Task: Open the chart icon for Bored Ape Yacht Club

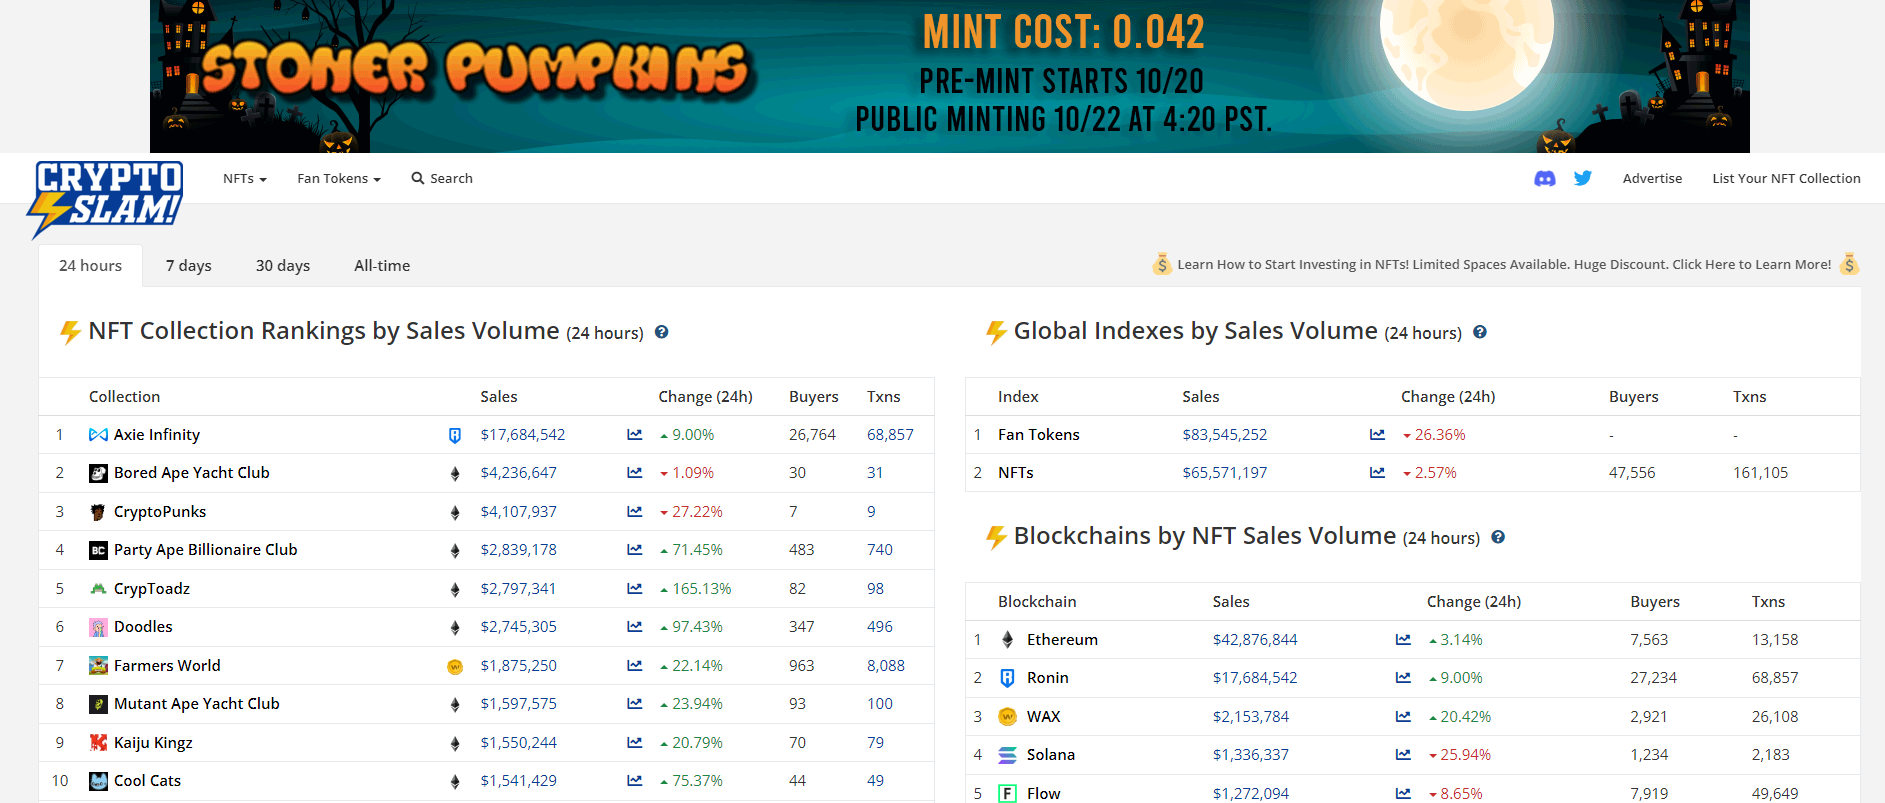Action: (635, 473)
